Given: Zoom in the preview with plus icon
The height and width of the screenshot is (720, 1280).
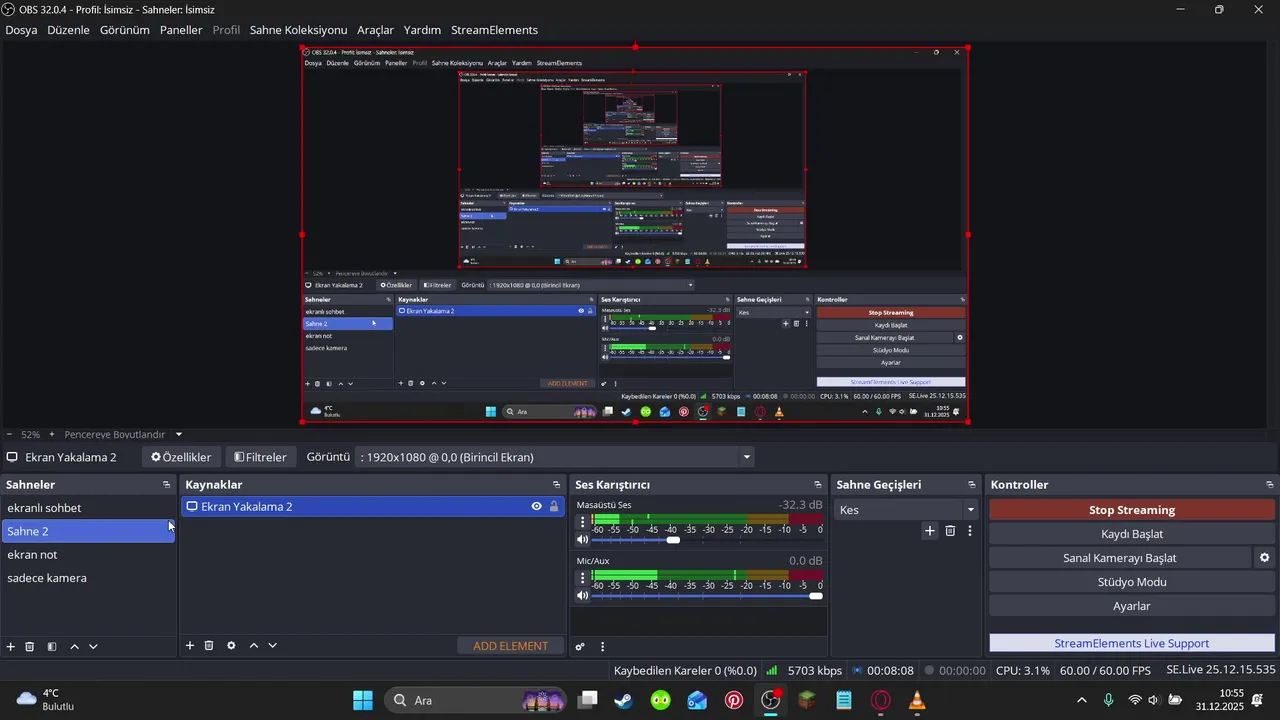Looking at the screenshot, I should [52, 434].
